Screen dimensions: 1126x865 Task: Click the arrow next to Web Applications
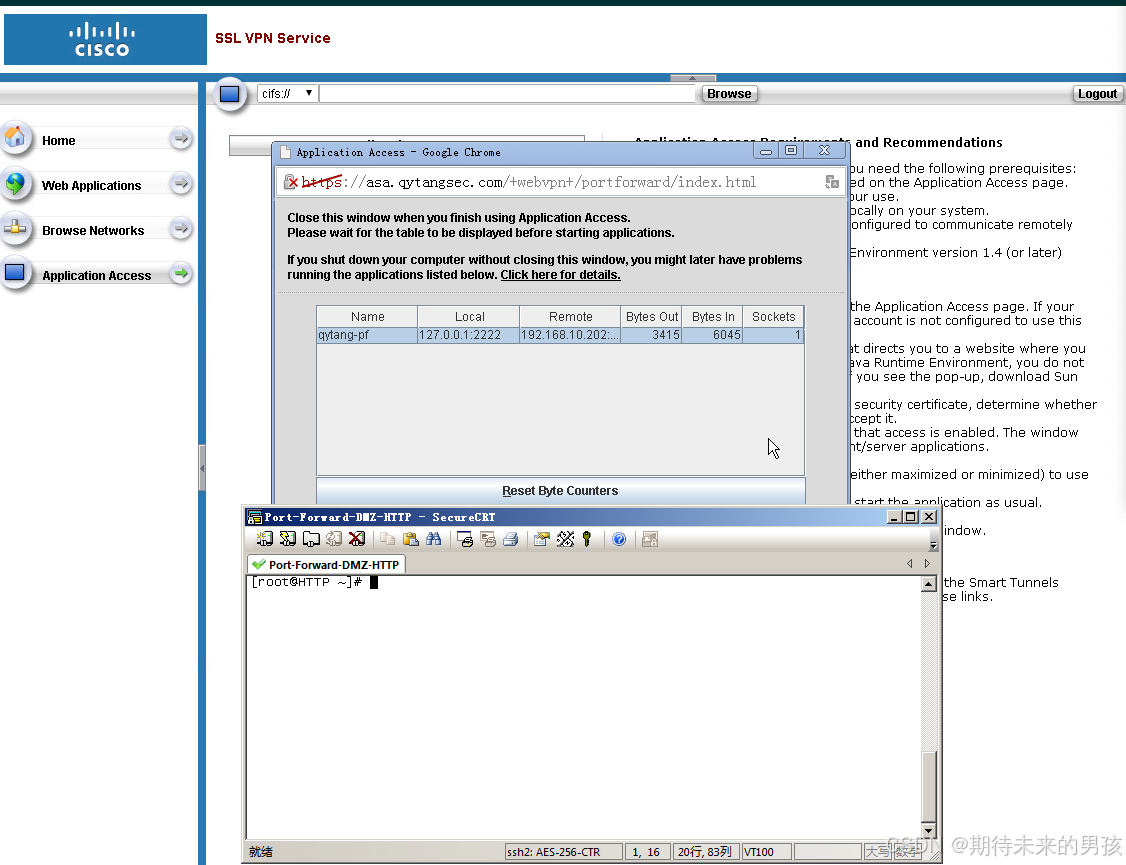click(181, 184)
